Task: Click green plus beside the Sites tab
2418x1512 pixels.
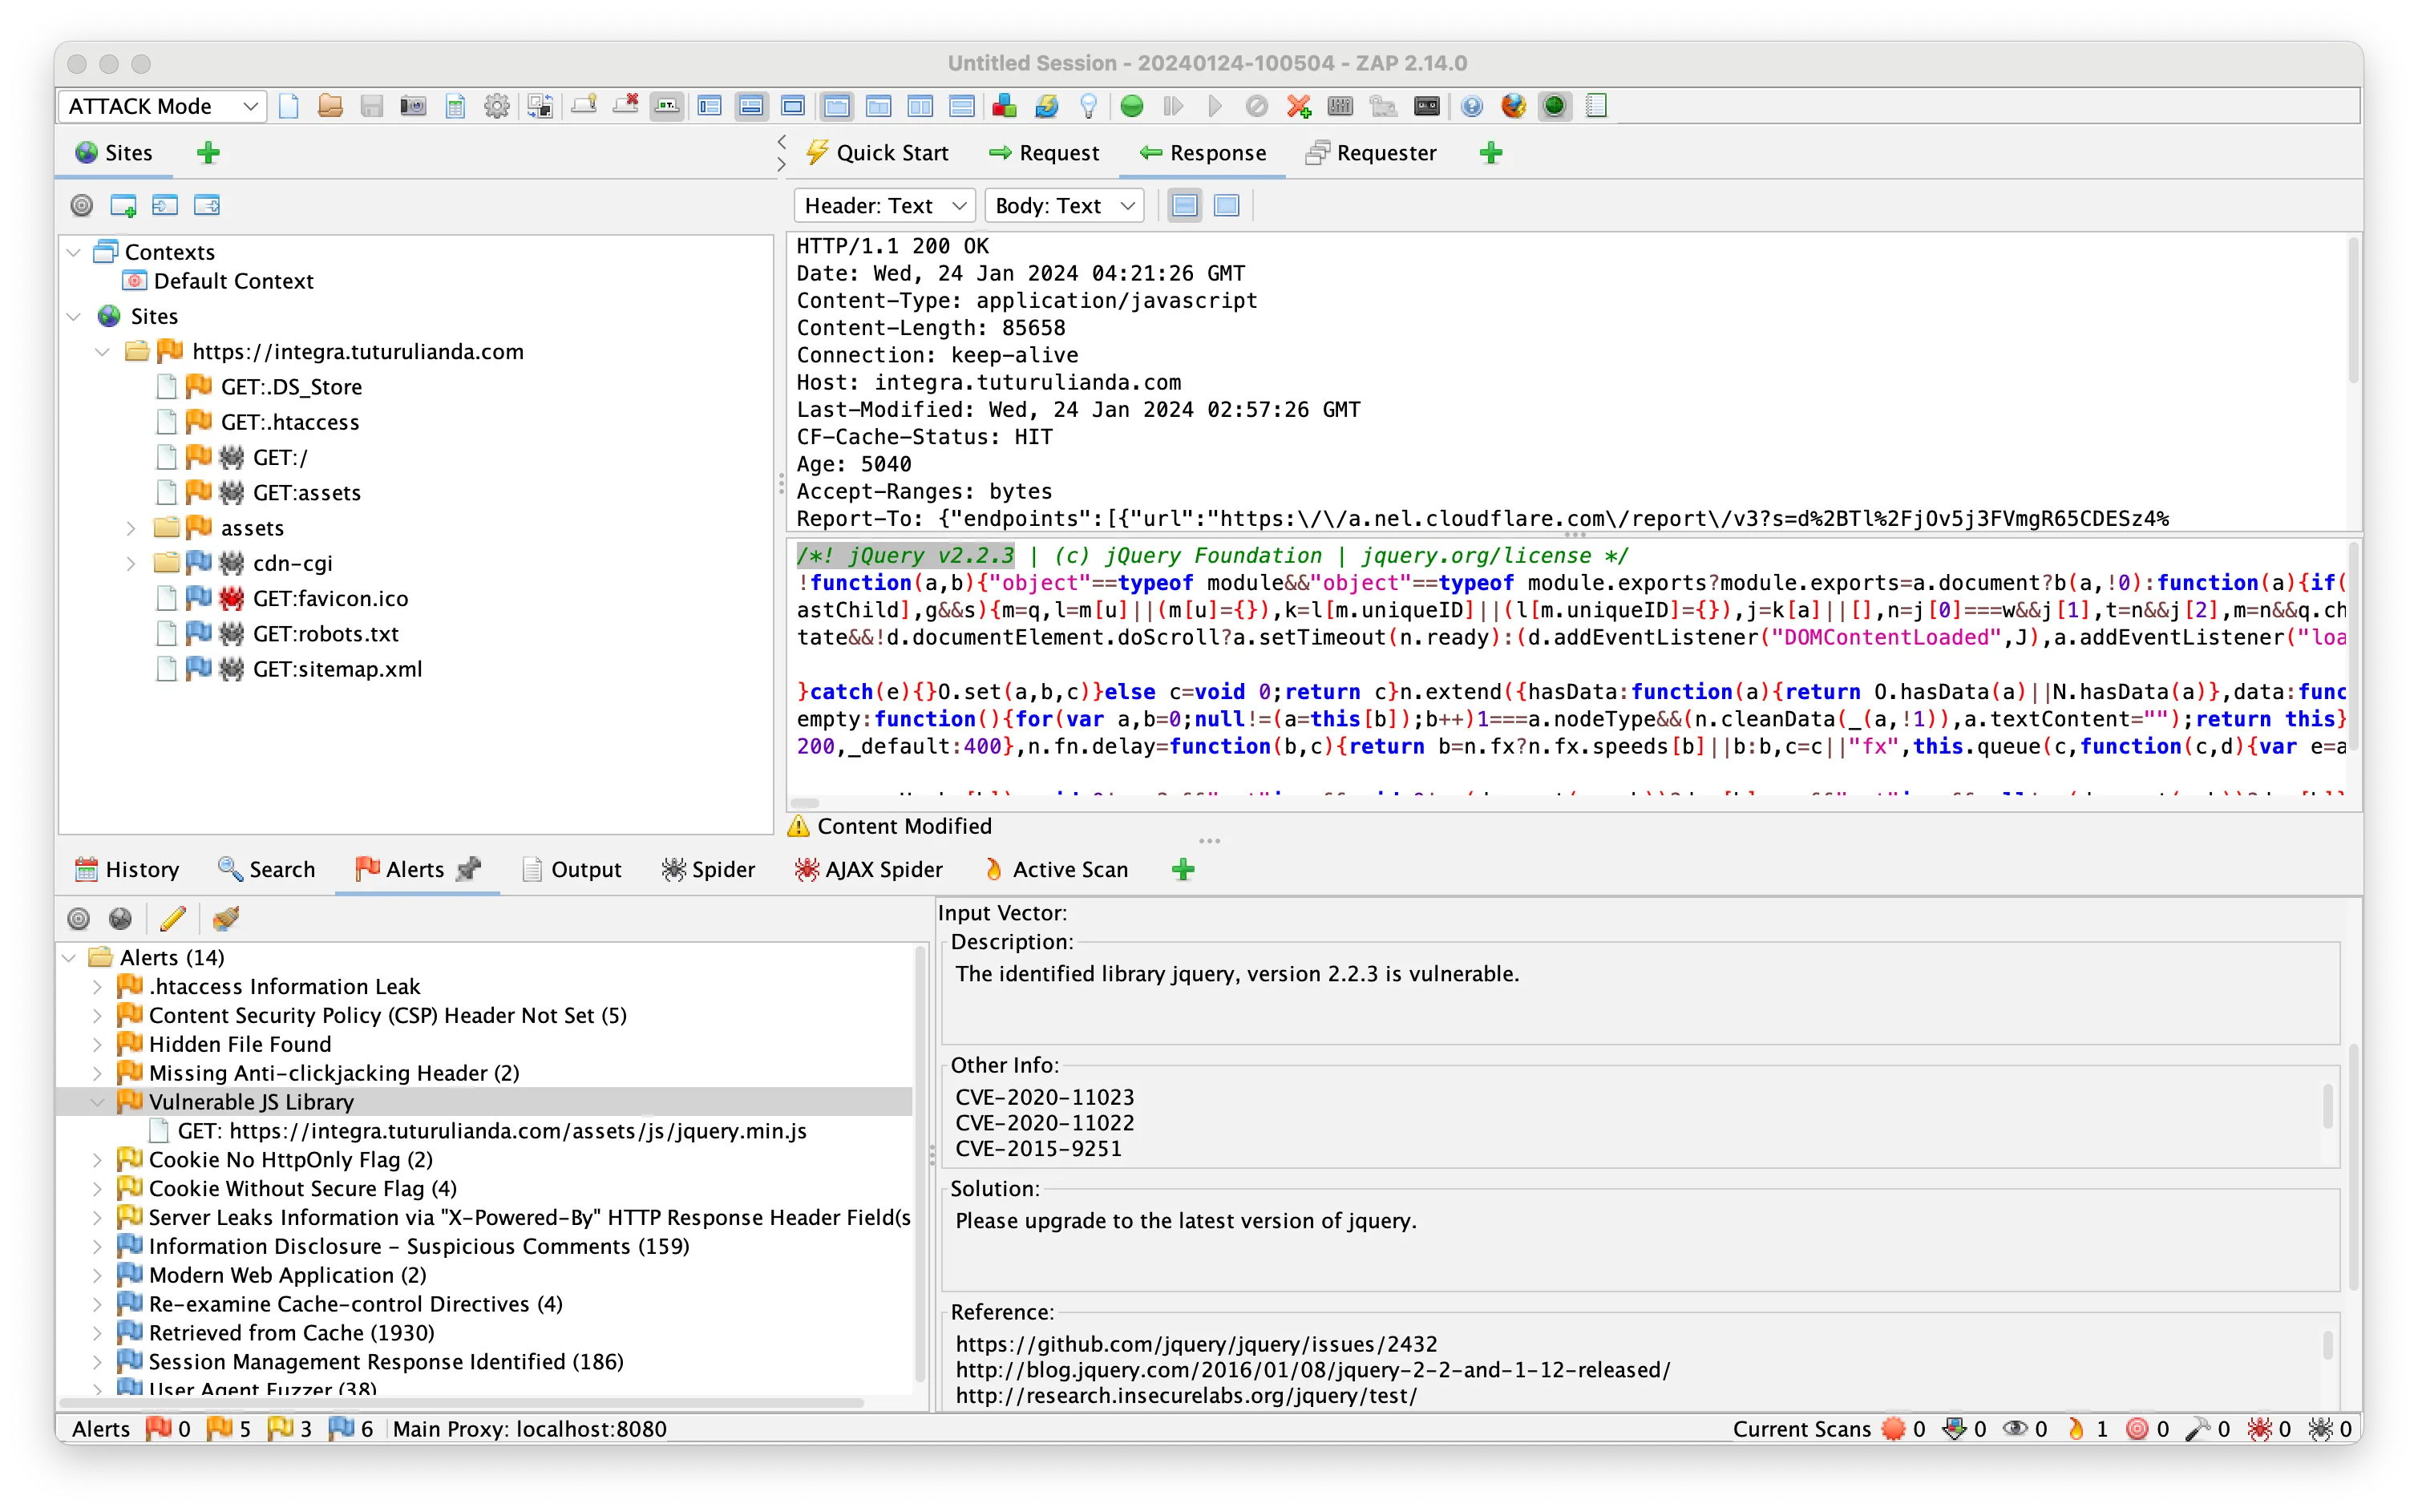Action: tap(208, 153)
